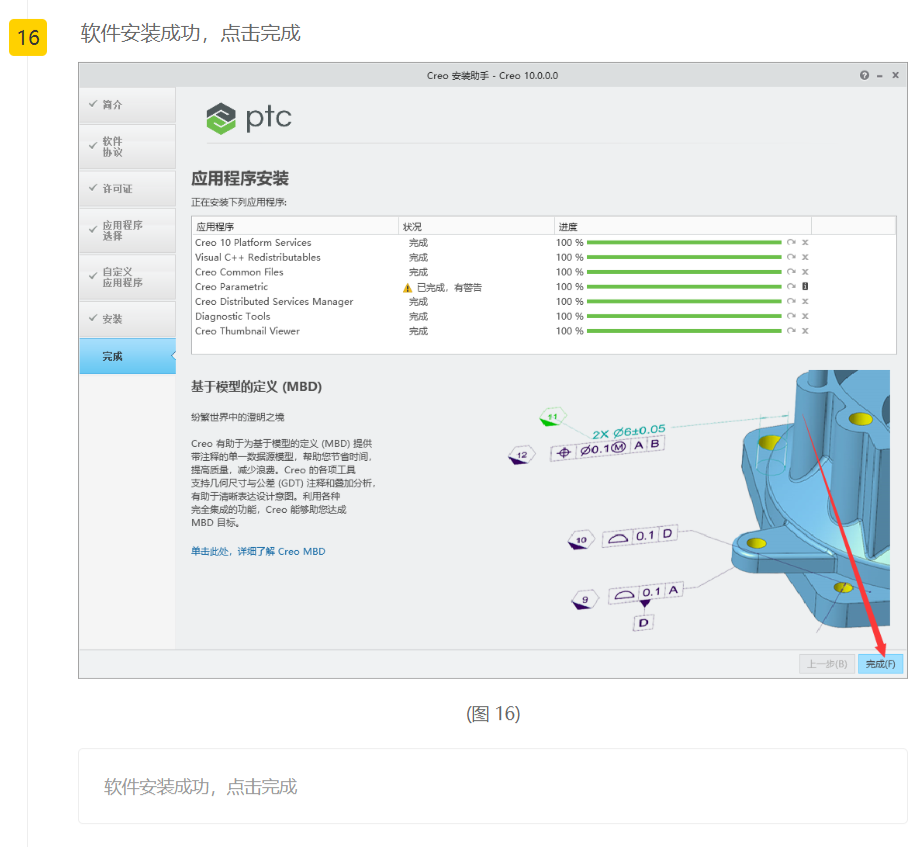This screenshot has height=847, width=917.
Task: Click the 应用程序 column header
Action: coord(295,226)
